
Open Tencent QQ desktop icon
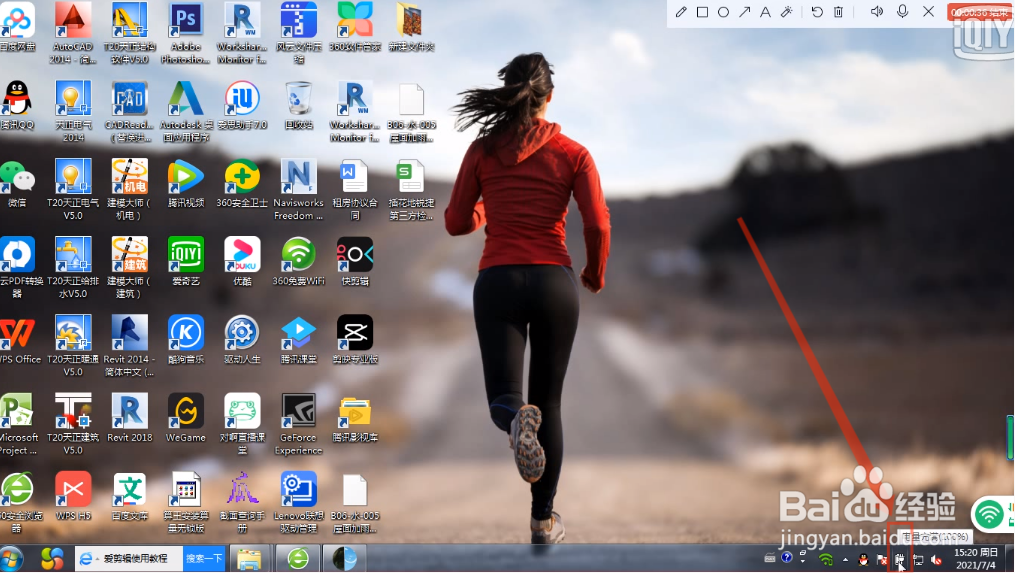[17, 105]
